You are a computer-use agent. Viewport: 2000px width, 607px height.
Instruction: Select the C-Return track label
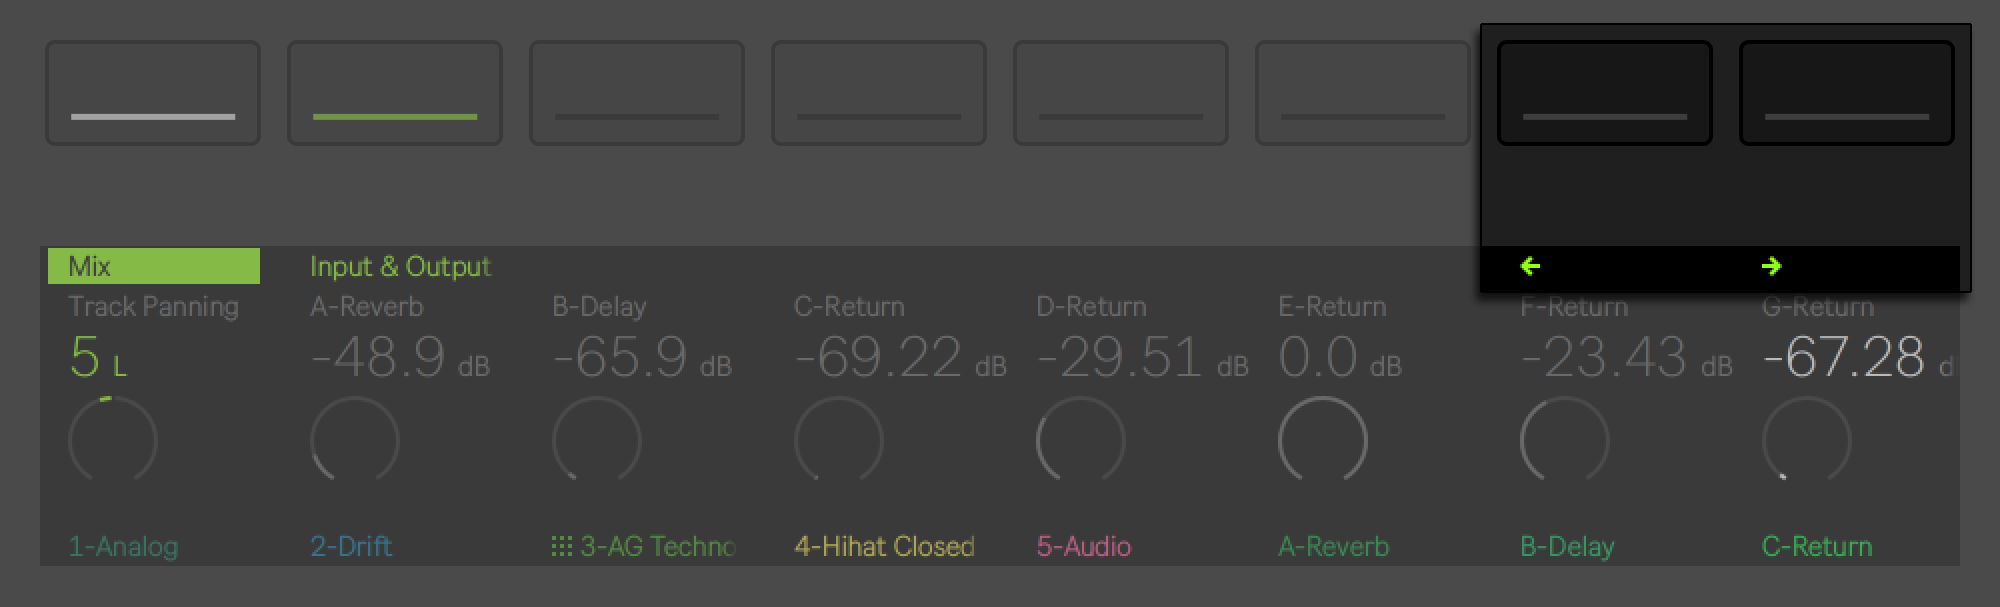(1817, 546)
